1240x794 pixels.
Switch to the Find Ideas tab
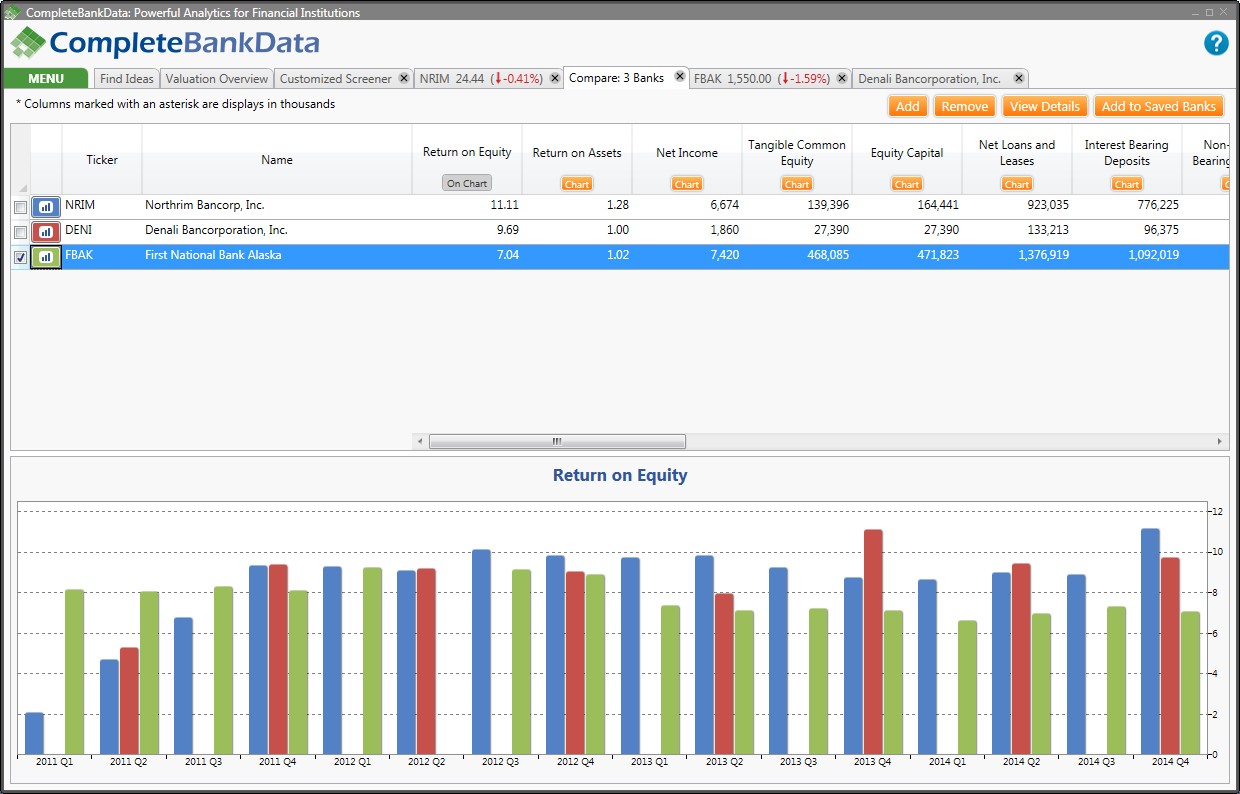pyautogui.click(x=127, y=79)
